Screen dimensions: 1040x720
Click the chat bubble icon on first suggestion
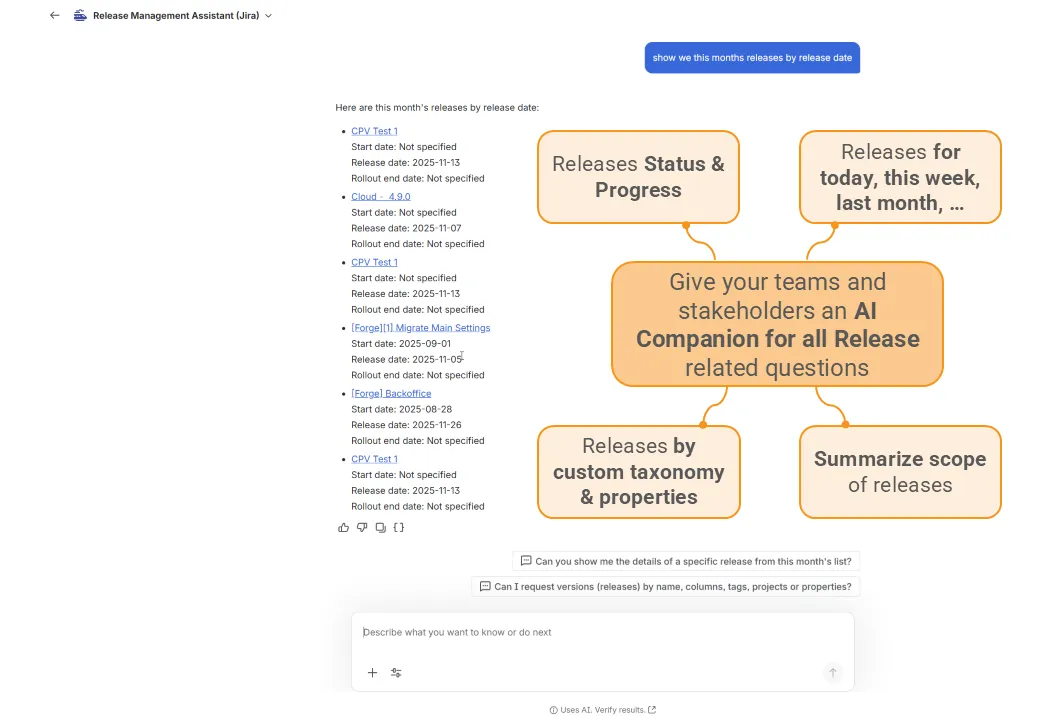click(x=527, y=561)
